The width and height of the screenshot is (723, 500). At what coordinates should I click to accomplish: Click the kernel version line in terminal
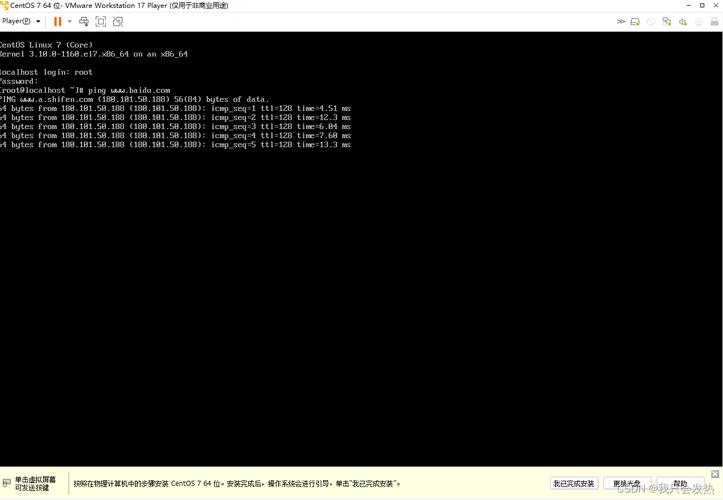click(x=94, y=54)
